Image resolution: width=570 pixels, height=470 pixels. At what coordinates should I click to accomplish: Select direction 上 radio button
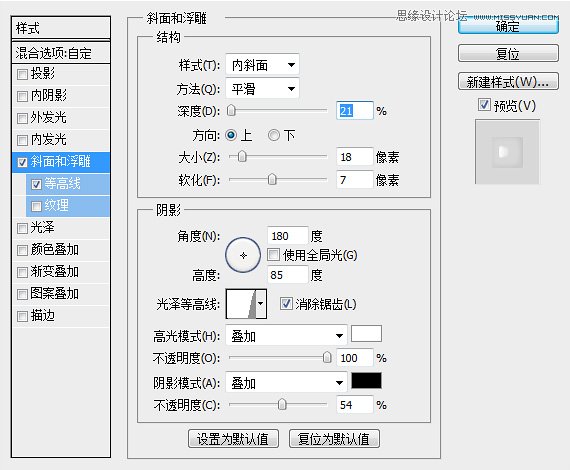[231, 135]
